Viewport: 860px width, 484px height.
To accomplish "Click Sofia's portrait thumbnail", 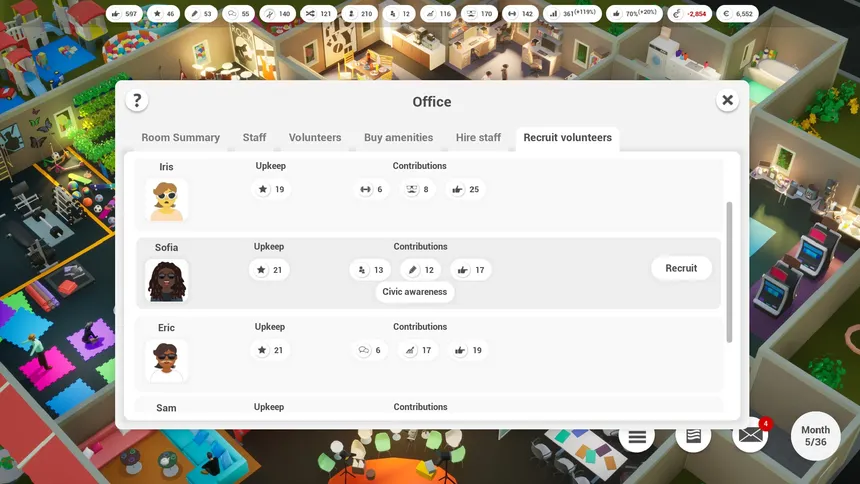I will 167,280.
